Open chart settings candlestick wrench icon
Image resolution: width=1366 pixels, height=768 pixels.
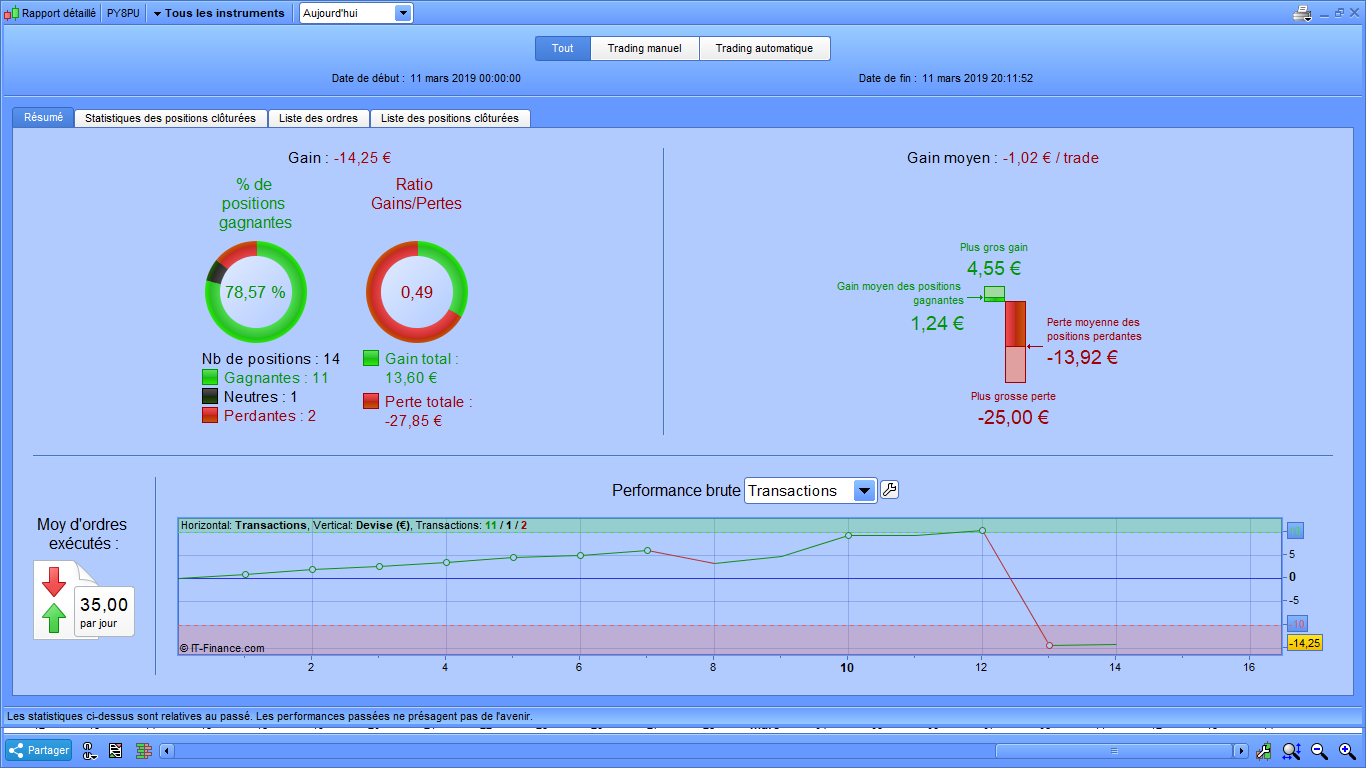[x=1264, y=750]
